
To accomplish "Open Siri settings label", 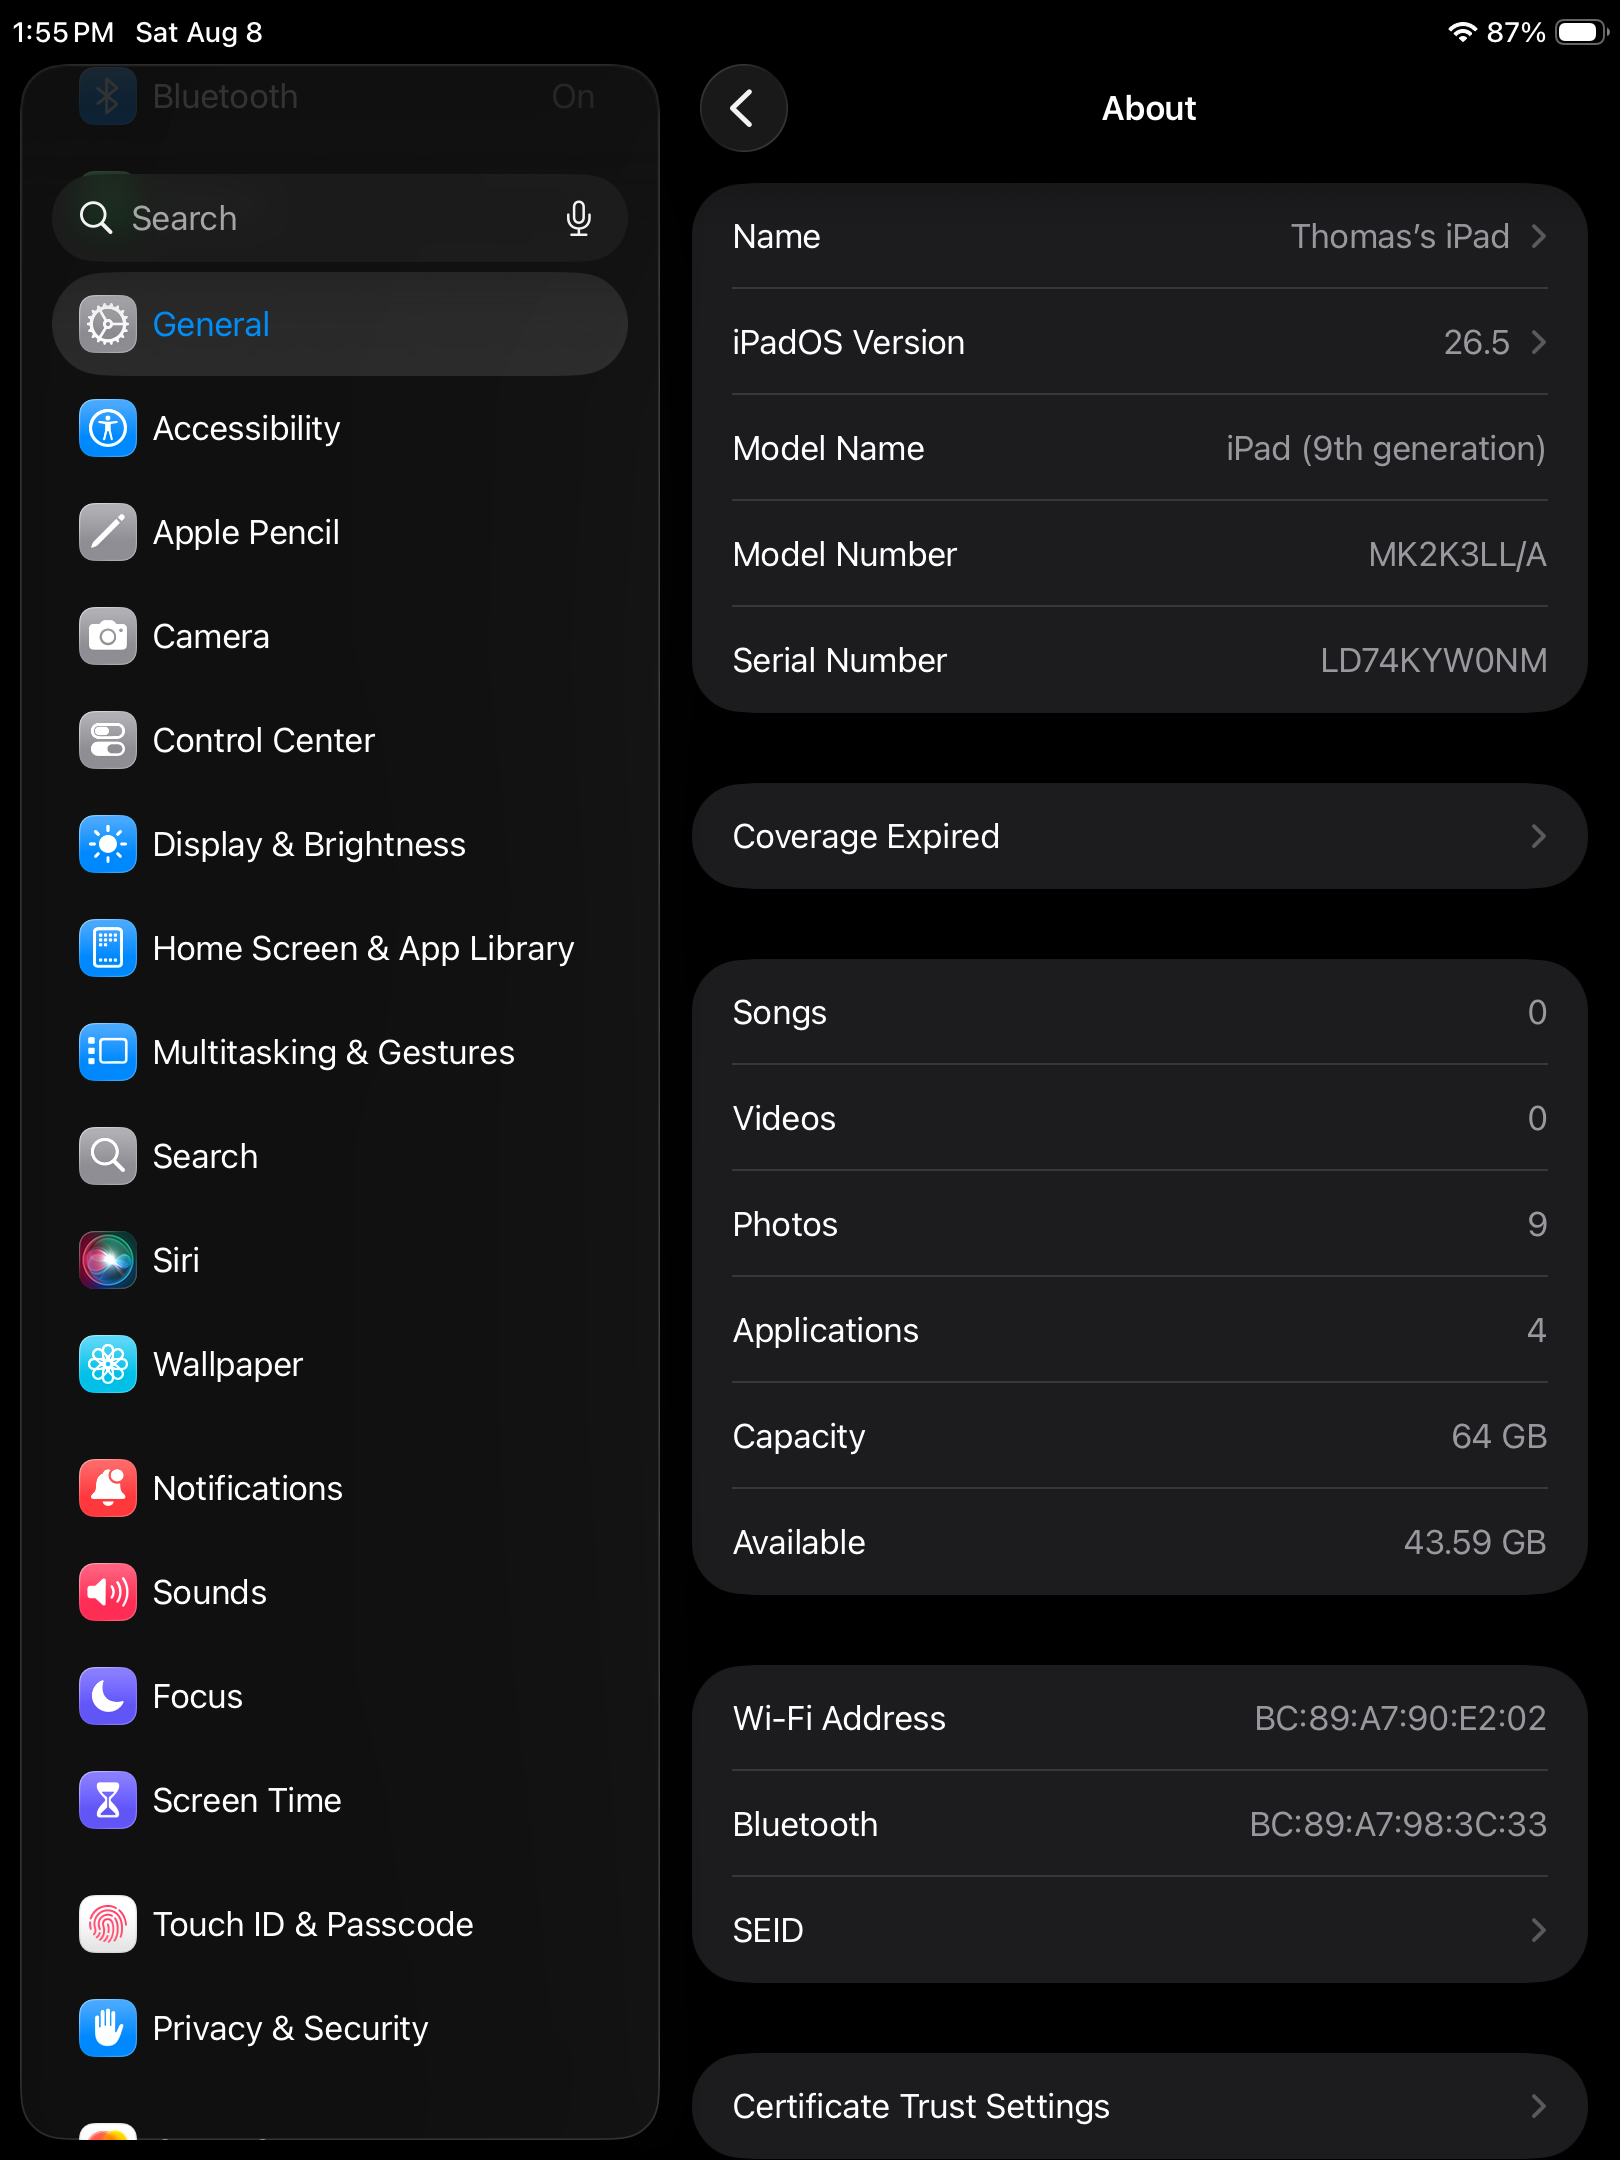I will pyautogui.click(x=176, y=1260).
